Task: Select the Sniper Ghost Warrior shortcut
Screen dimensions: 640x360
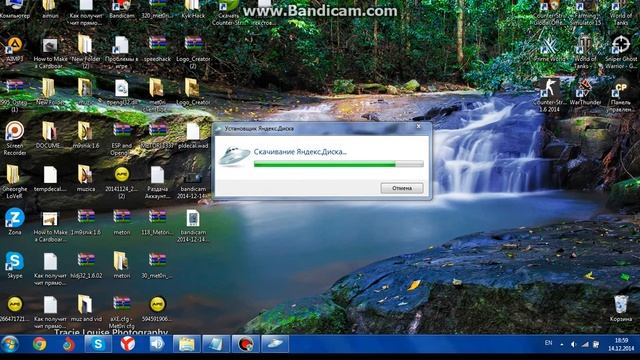Action: pyautogui.click(x=621, y=51)
